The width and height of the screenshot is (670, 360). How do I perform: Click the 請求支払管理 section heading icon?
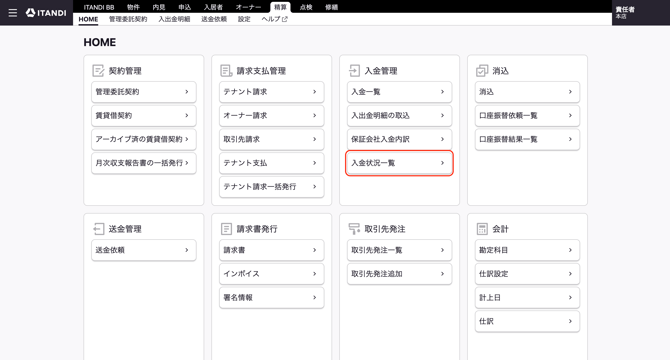226,70
